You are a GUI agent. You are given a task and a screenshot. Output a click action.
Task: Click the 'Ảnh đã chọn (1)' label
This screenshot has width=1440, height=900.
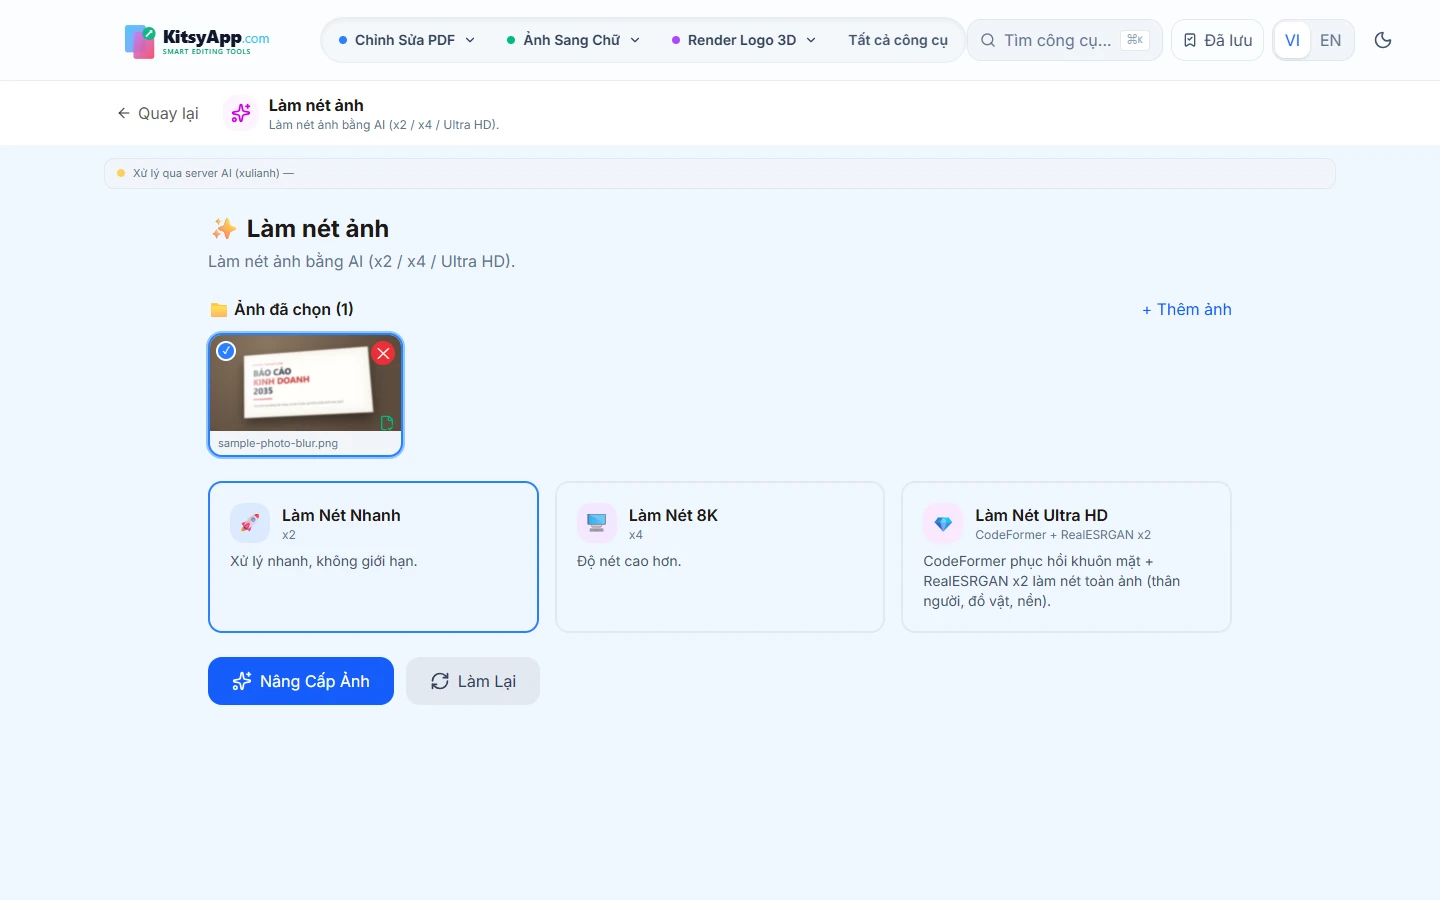point(294,310)
